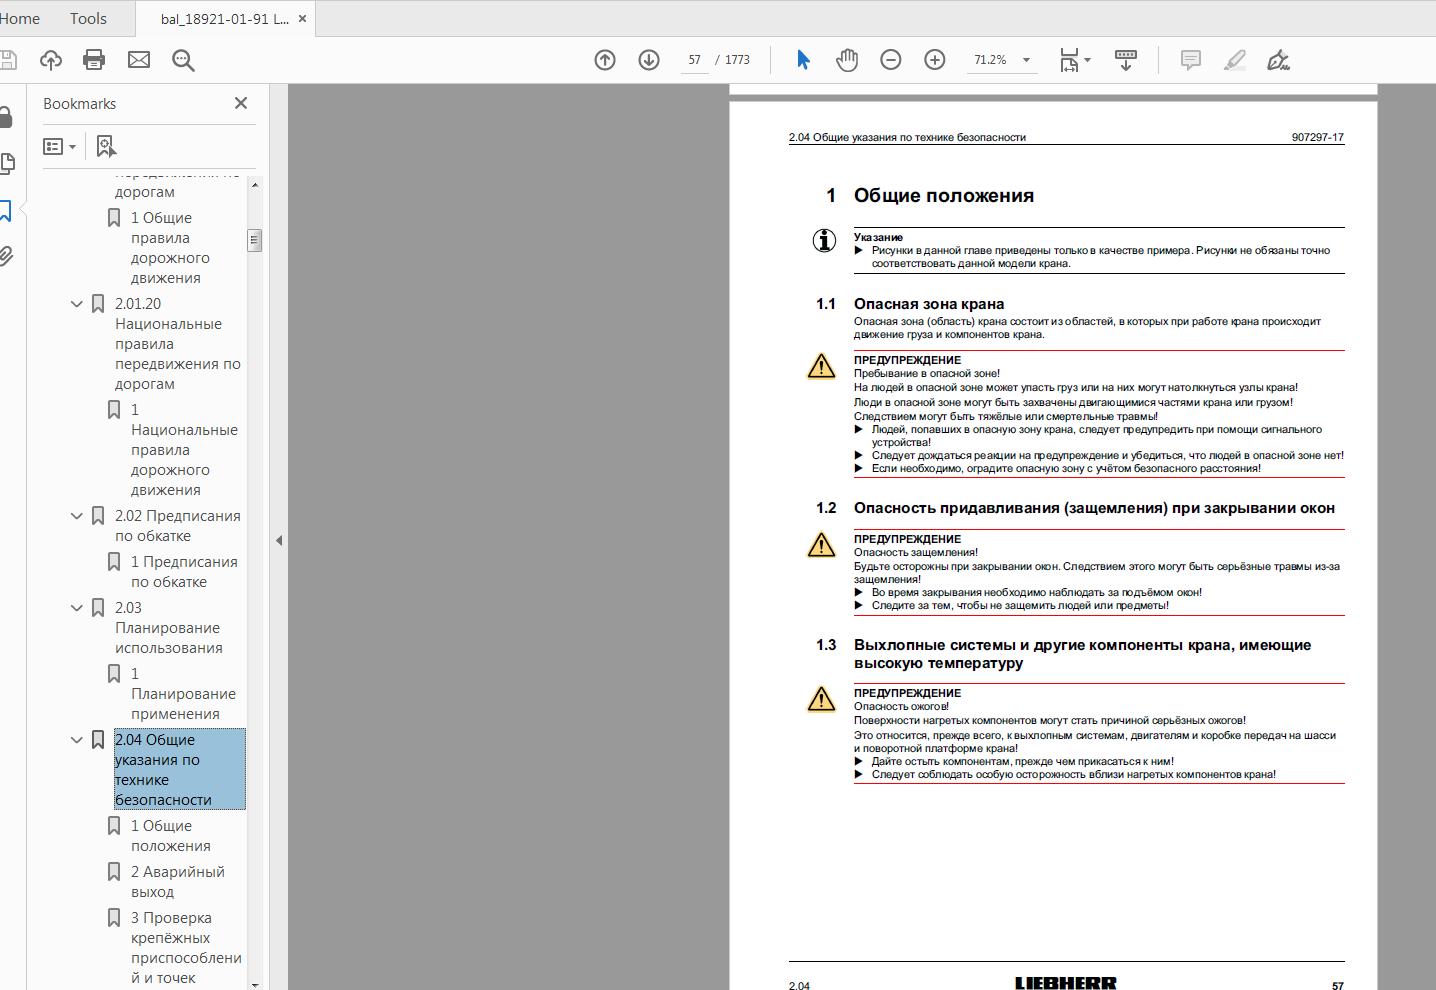The image size is (1436, 990).
Task: Collapse the 2.04 Общие указания branch
Action: tap(76, 740)
